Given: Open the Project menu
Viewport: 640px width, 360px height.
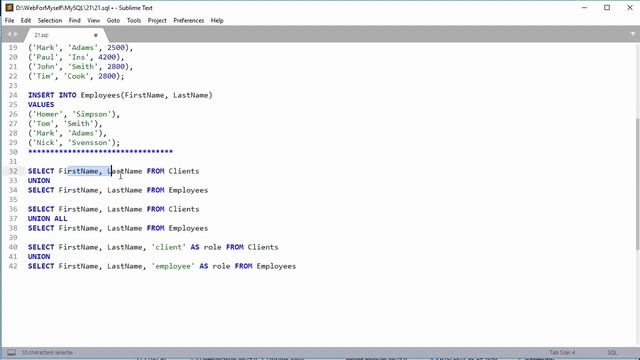Looking at the screenshot, I should pyautogui.click(x=157, y=20).
